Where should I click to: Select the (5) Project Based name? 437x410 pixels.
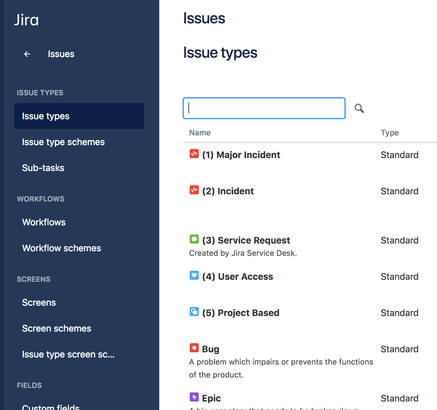click(241, 313)
